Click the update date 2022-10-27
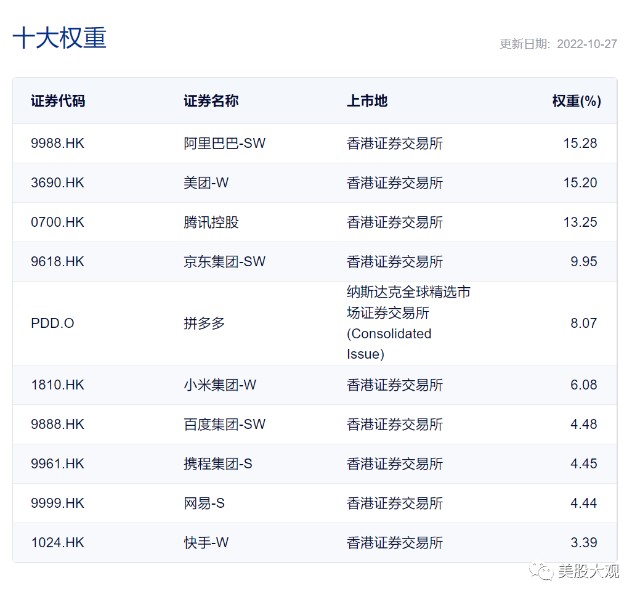This screenshot has height=599, width=640. click(587, 44)
